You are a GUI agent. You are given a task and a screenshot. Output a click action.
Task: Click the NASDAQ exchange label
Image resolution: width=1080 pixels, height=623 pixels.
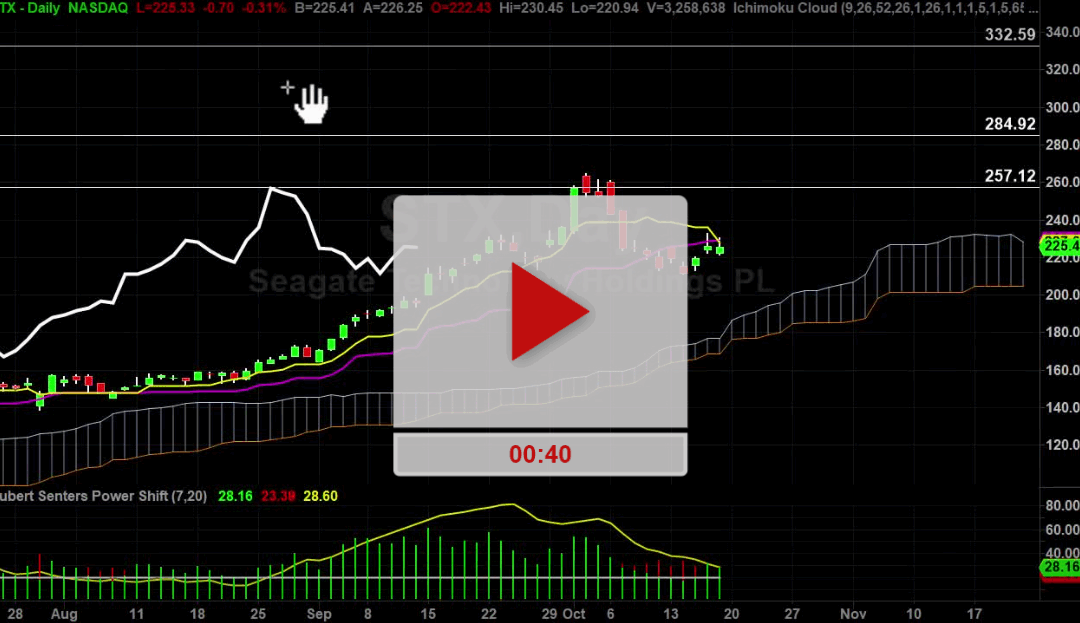(97, 8)
